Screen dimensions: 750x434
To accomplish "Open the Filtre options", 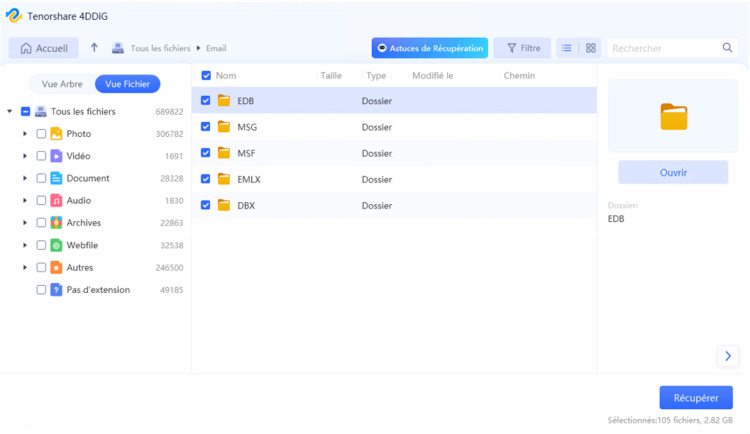I will [x=522, y=48].
